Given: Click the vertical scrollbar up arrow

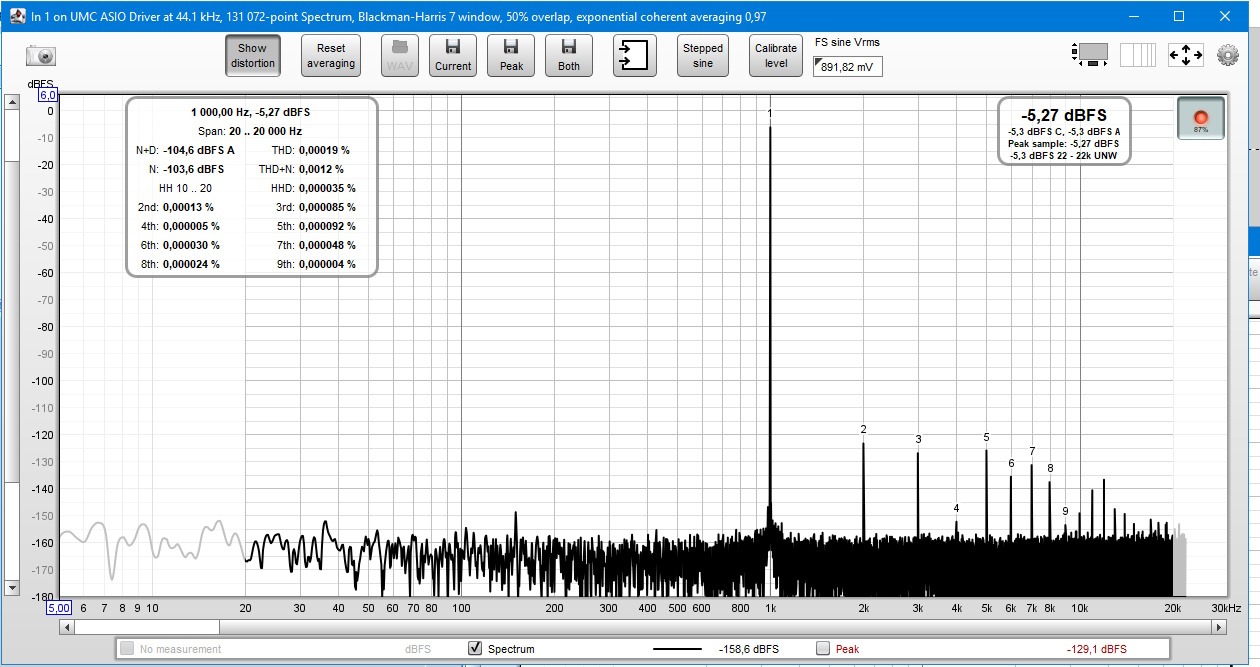Looking at the screenshot, I should pos(12,101).
